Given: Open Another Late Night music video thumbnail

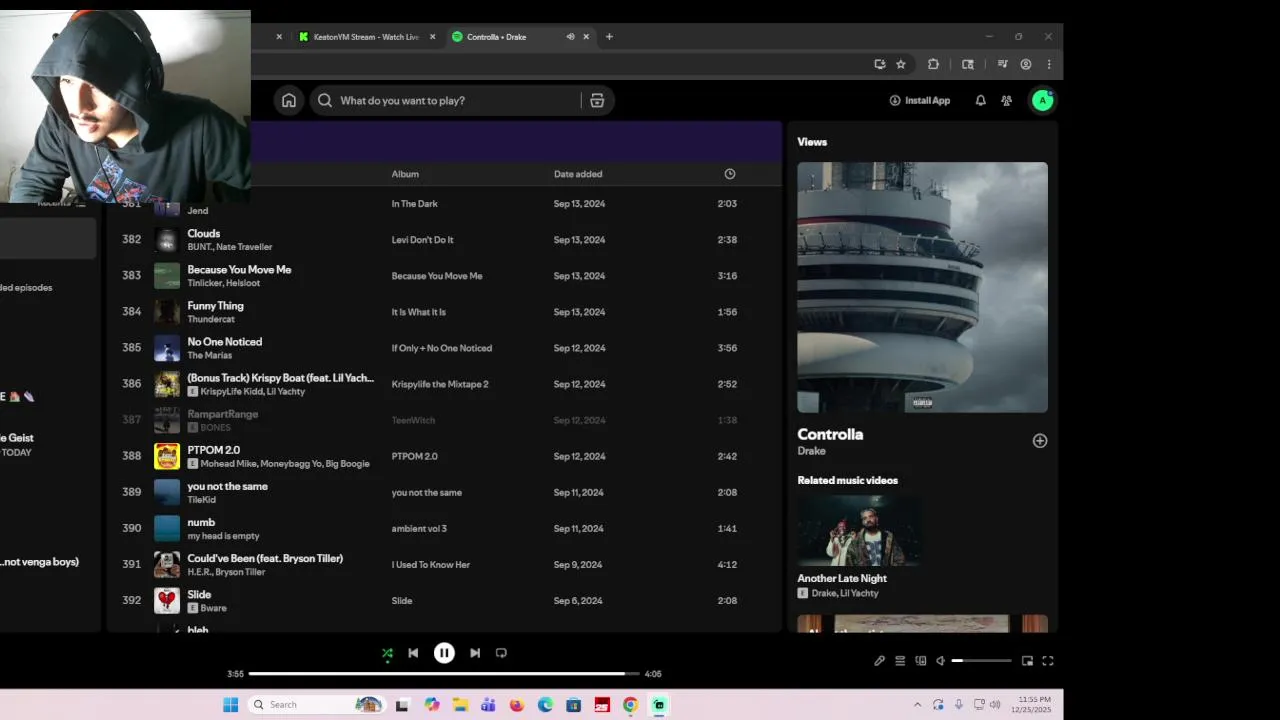Looking at the screenshot, I should pyautogui.click(x=860, y=530).
